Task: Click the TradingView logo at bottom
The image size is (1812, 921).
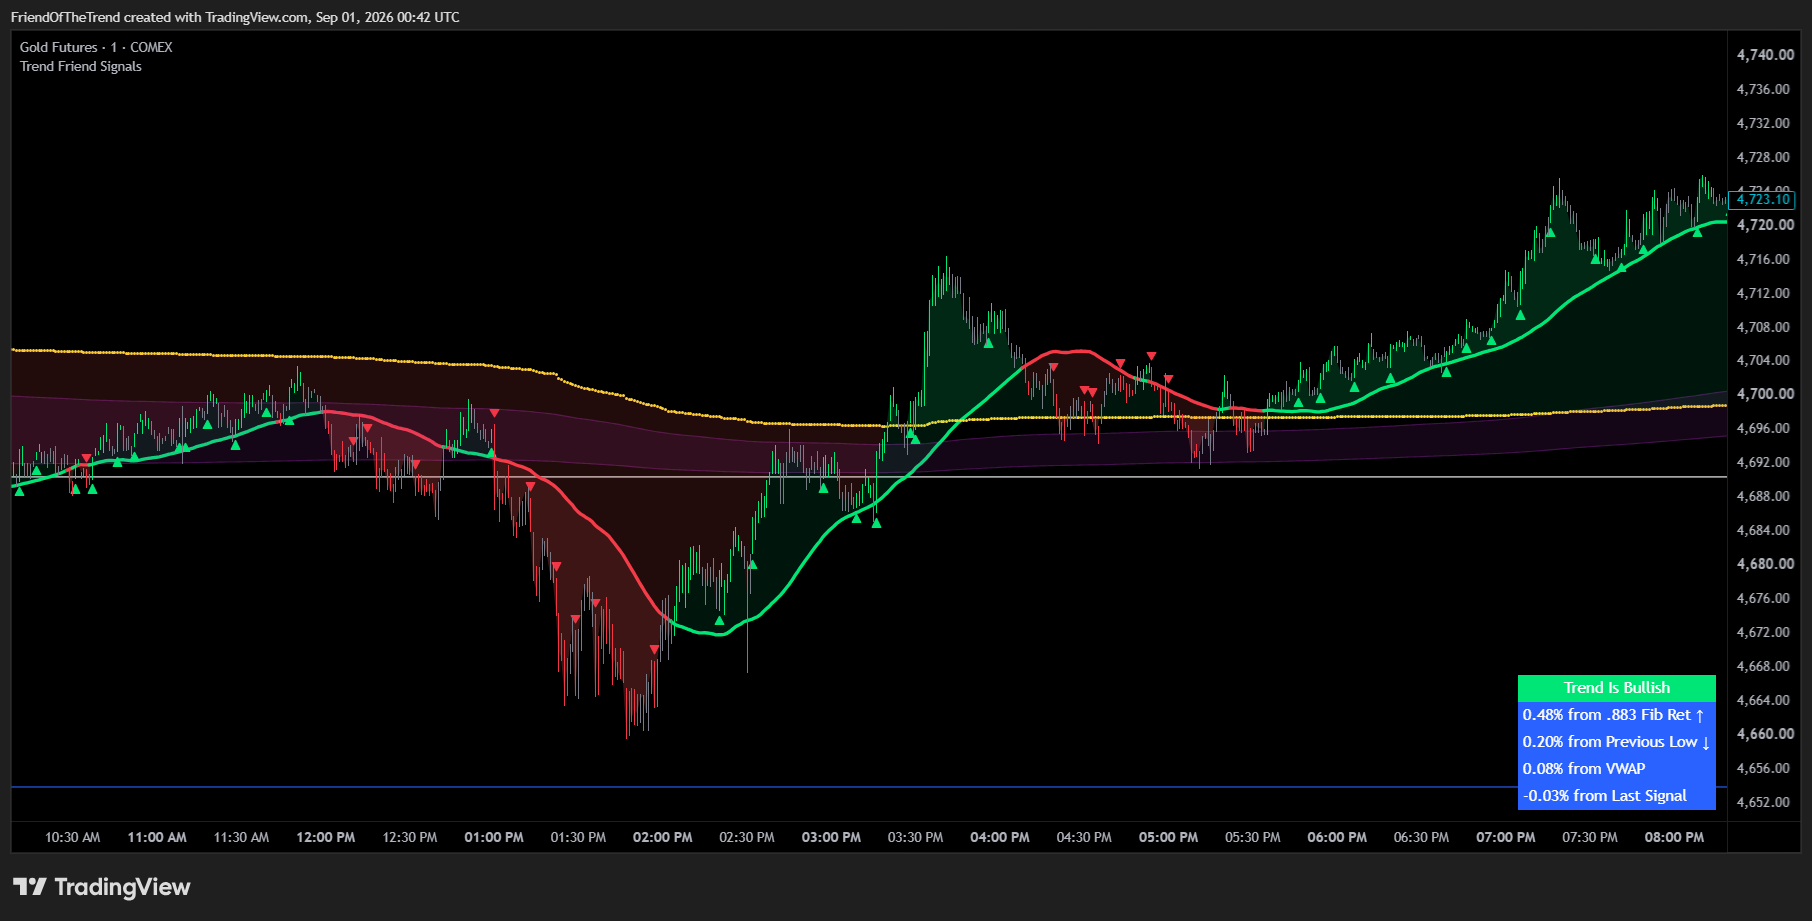Action: click(101, 887)
